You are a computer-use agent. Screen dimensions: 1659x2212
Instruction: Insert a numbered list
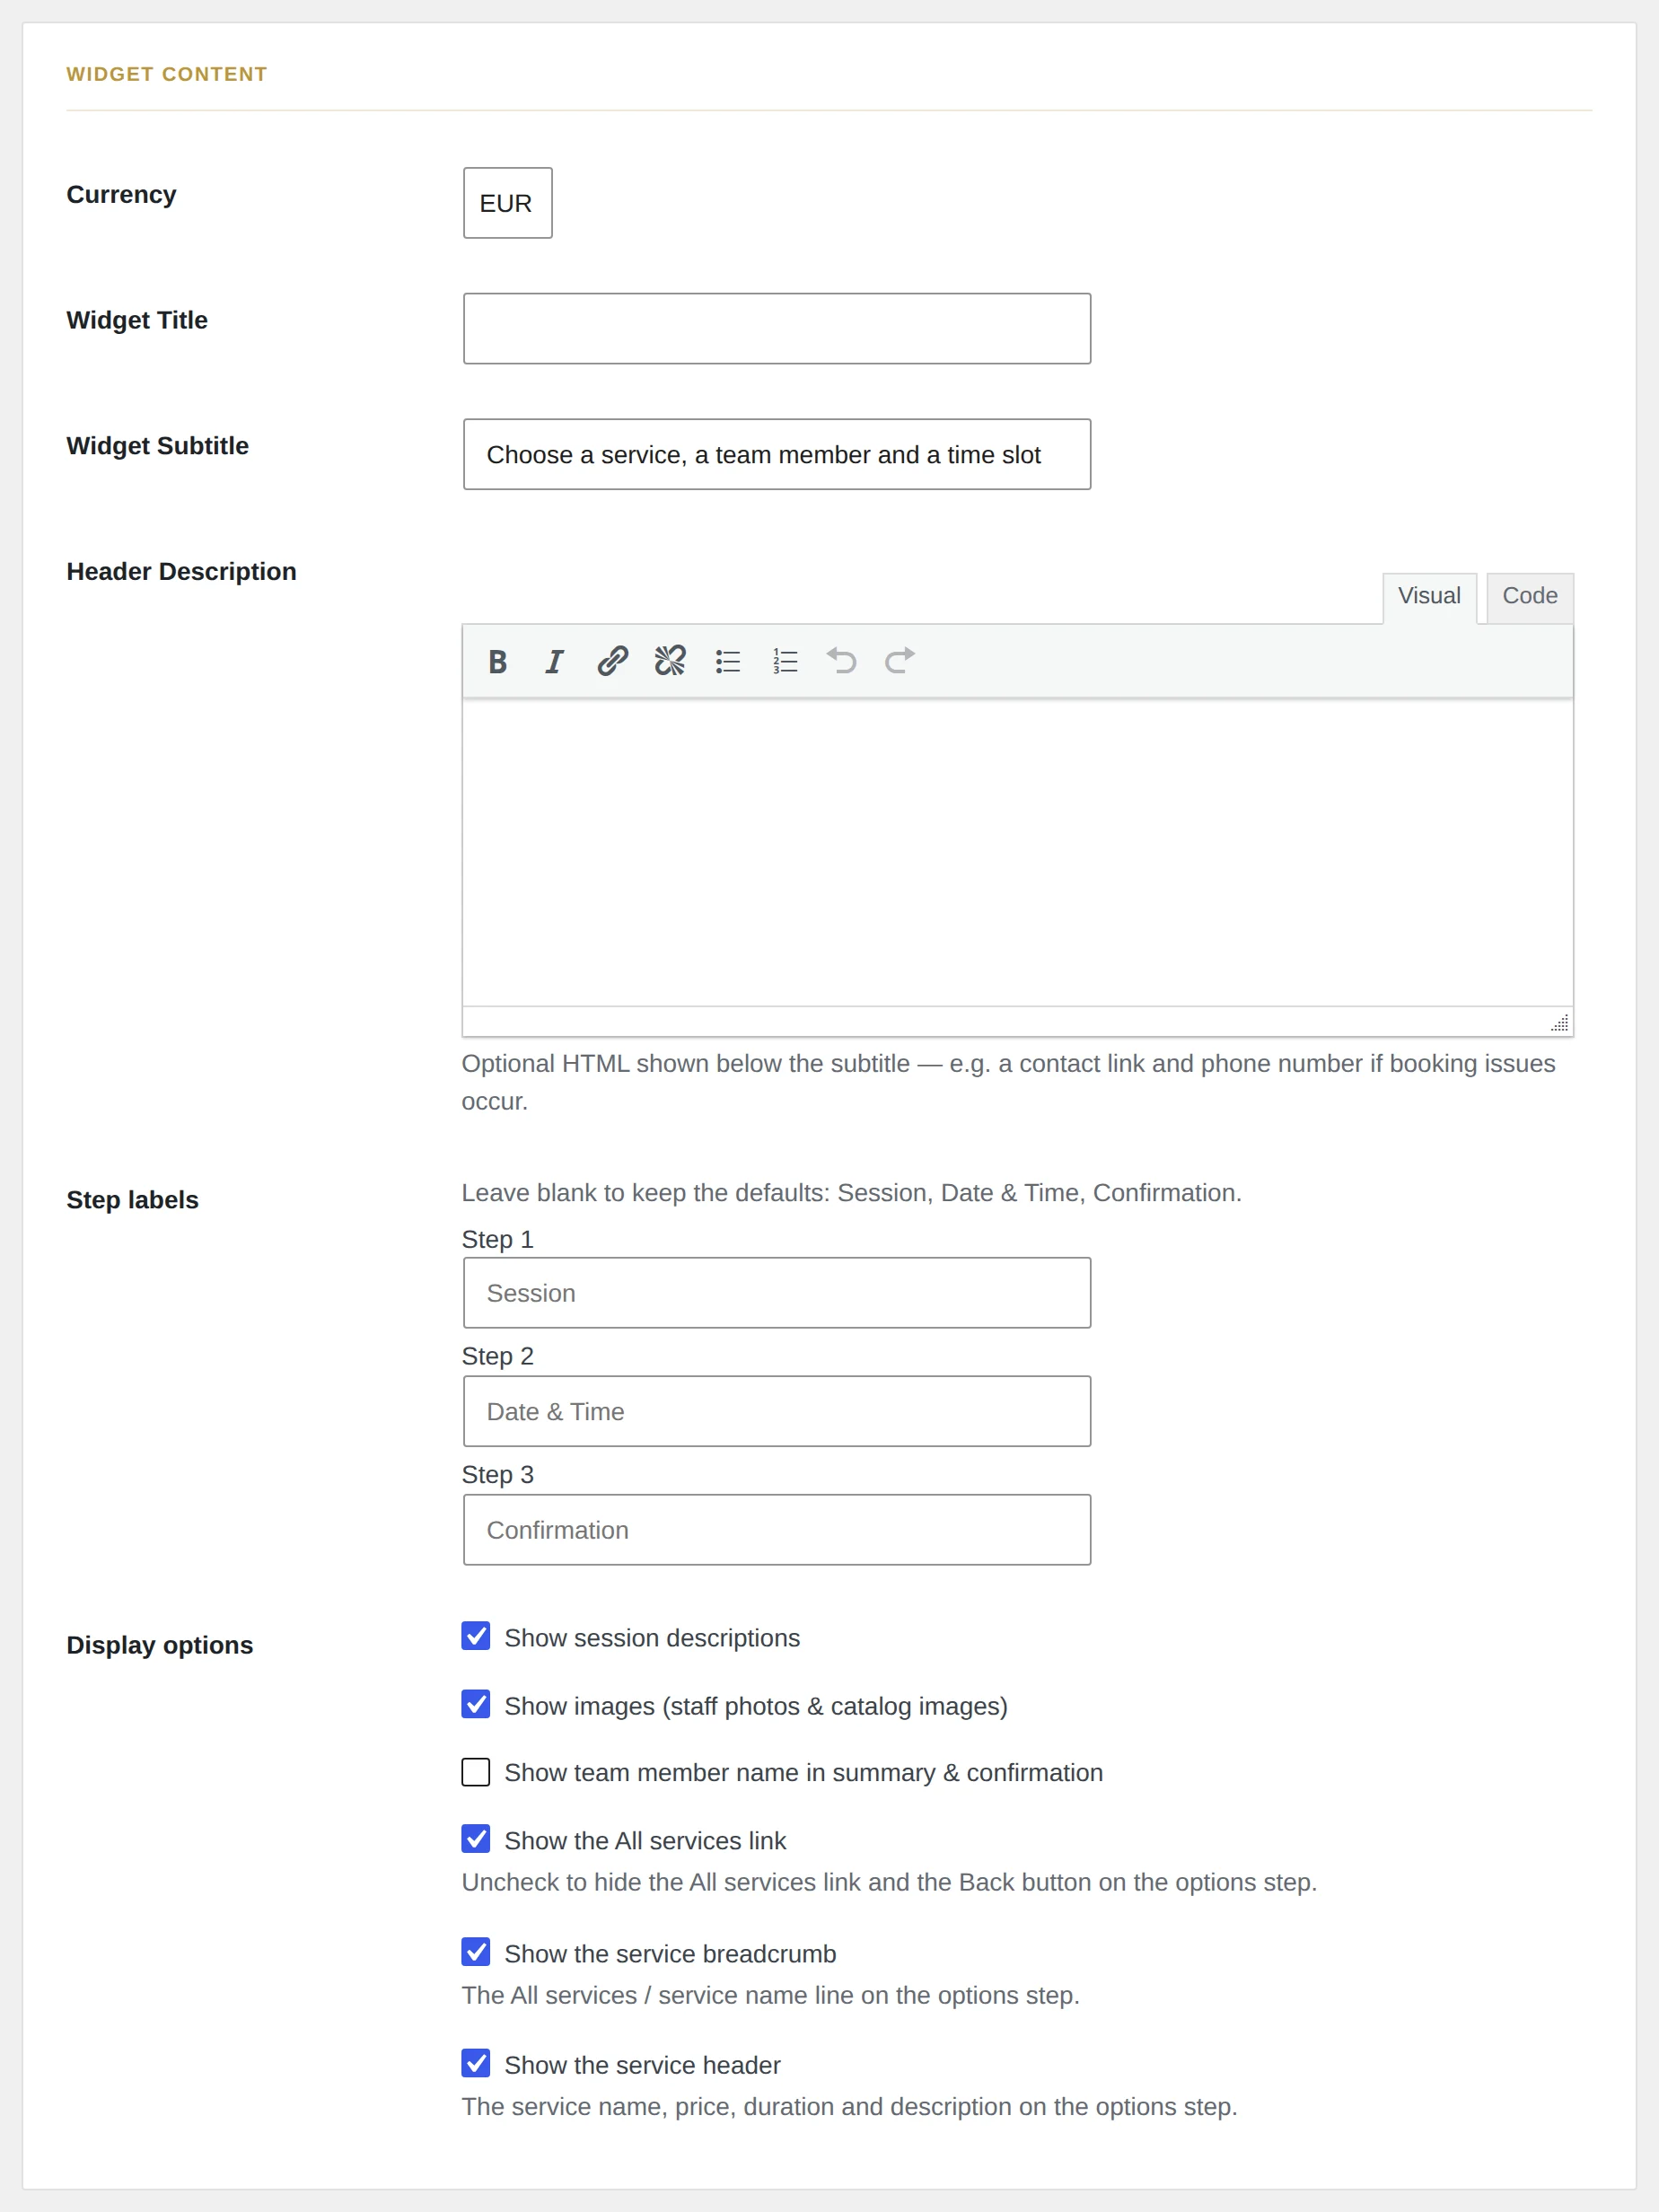(785, 661)
